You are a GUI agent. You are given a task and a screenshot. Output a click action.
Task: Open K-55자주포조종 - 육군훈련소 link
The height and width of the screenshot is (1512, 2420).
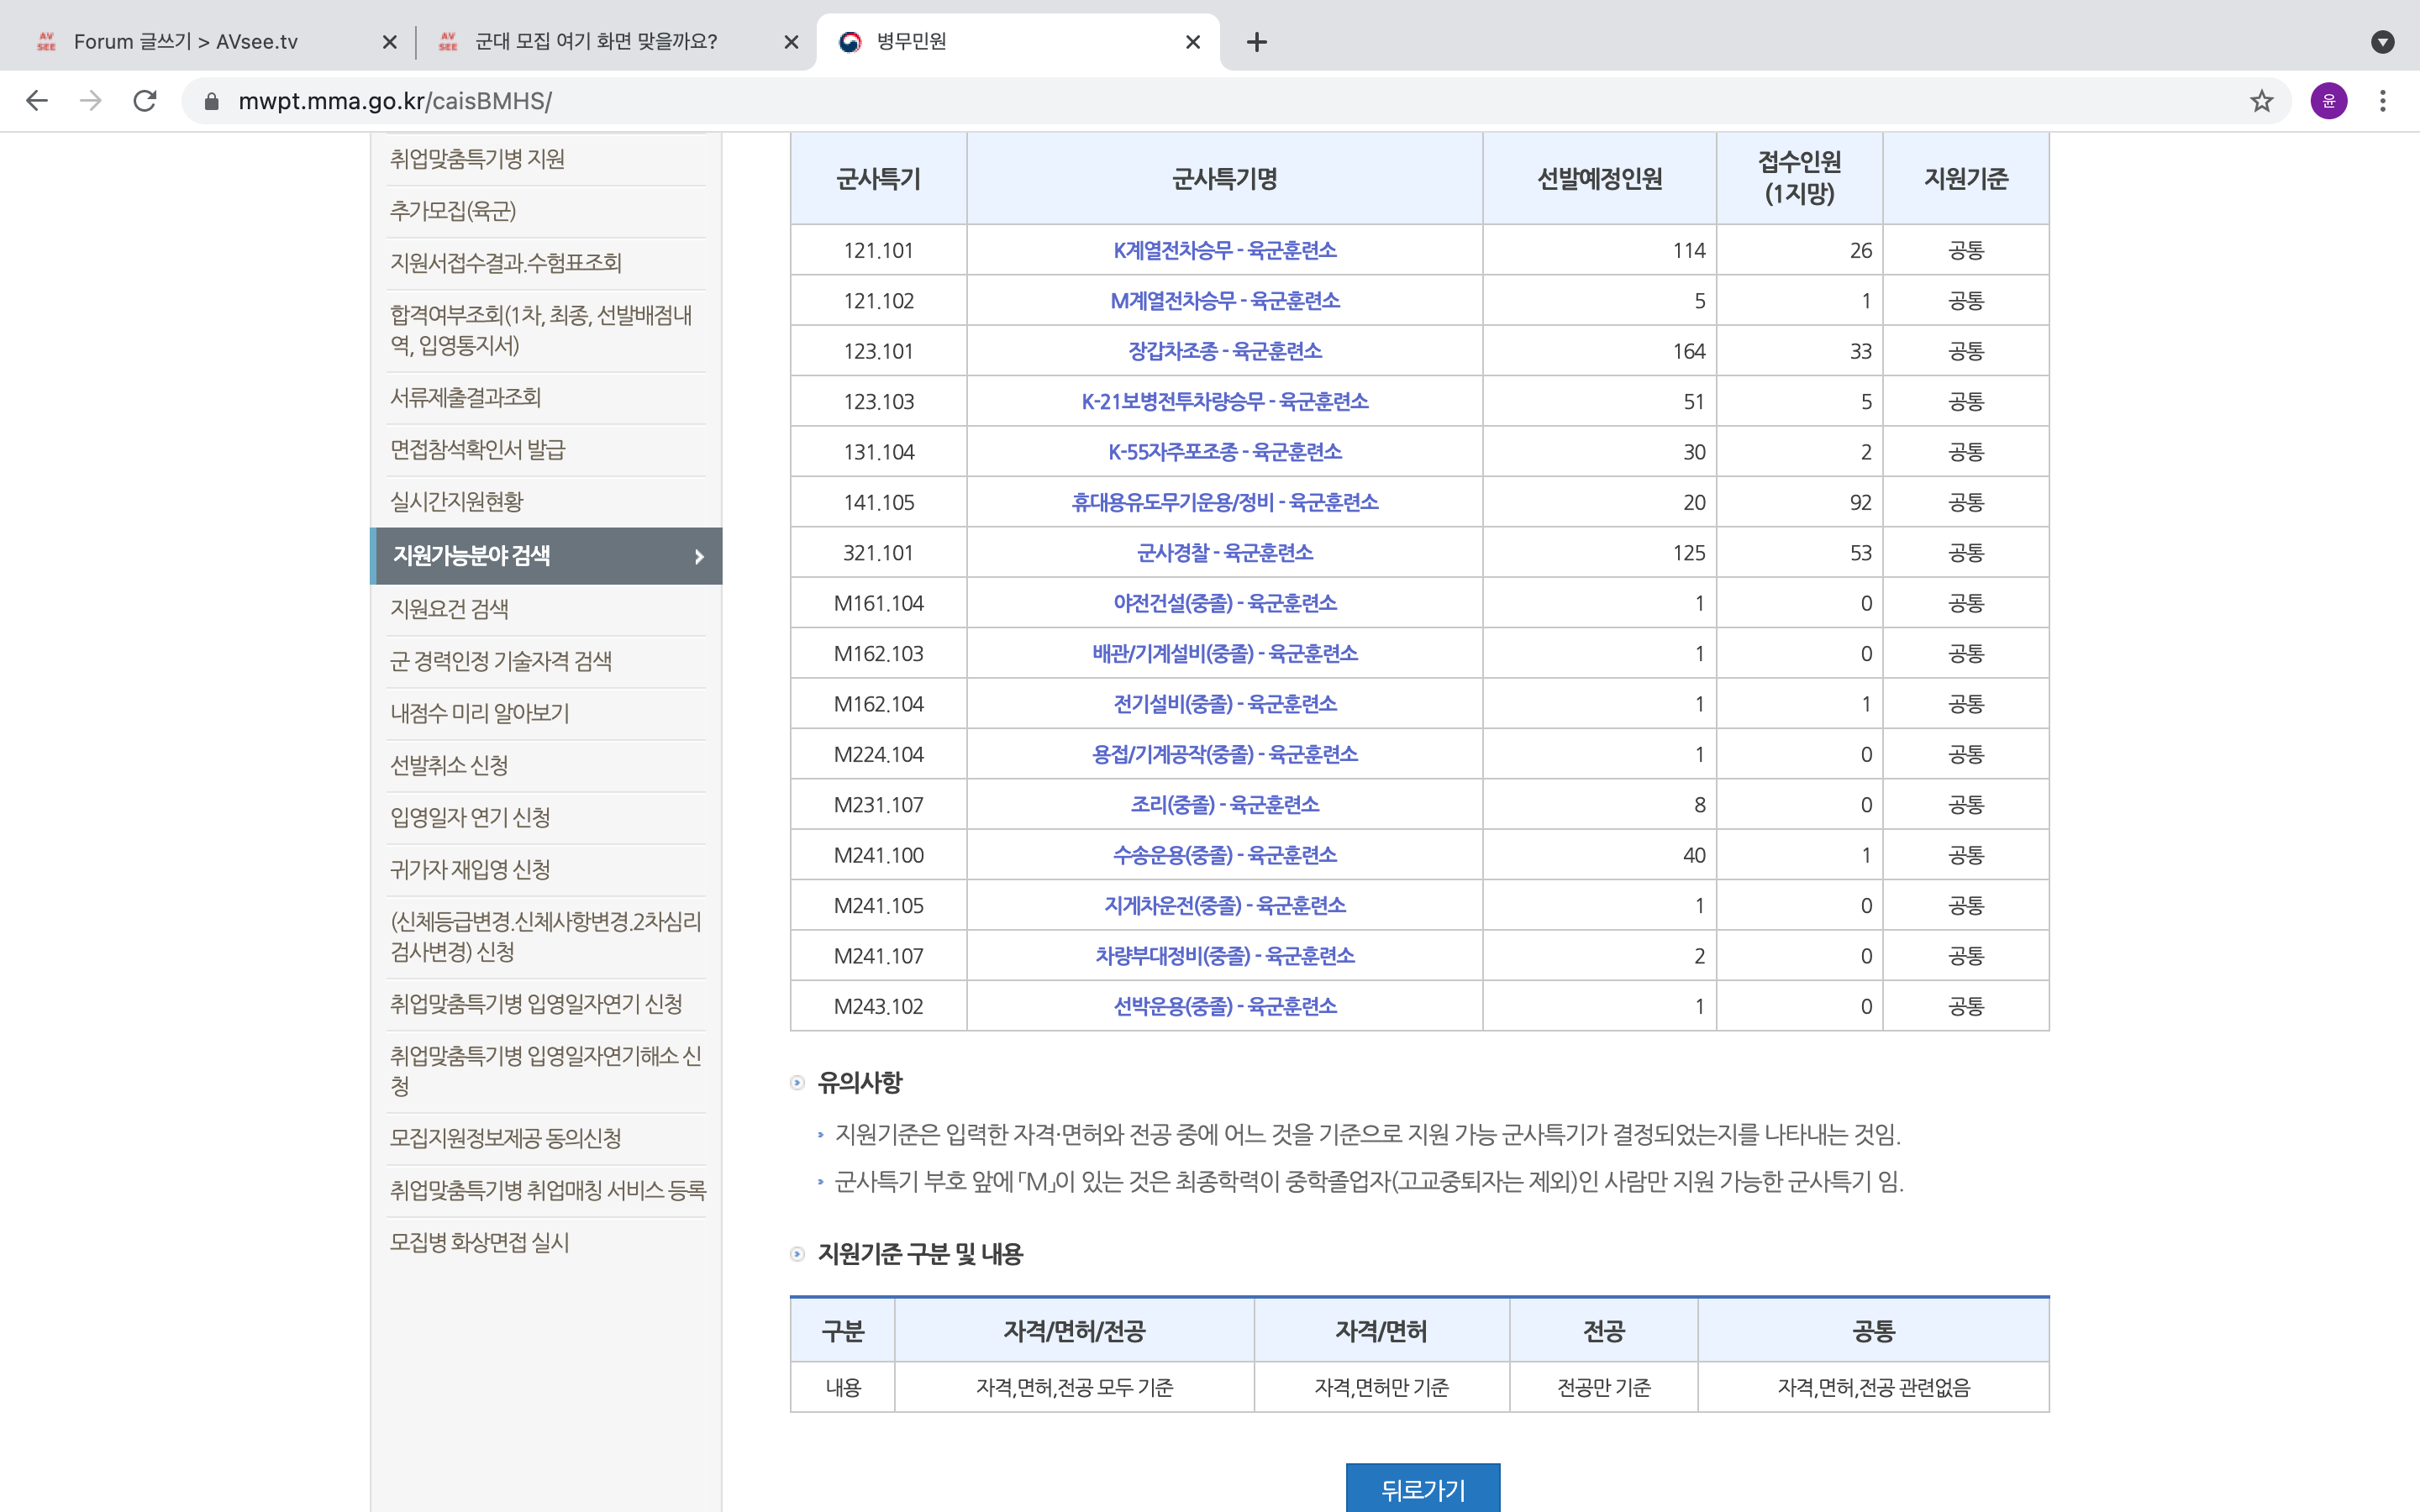coord(1225,452)
